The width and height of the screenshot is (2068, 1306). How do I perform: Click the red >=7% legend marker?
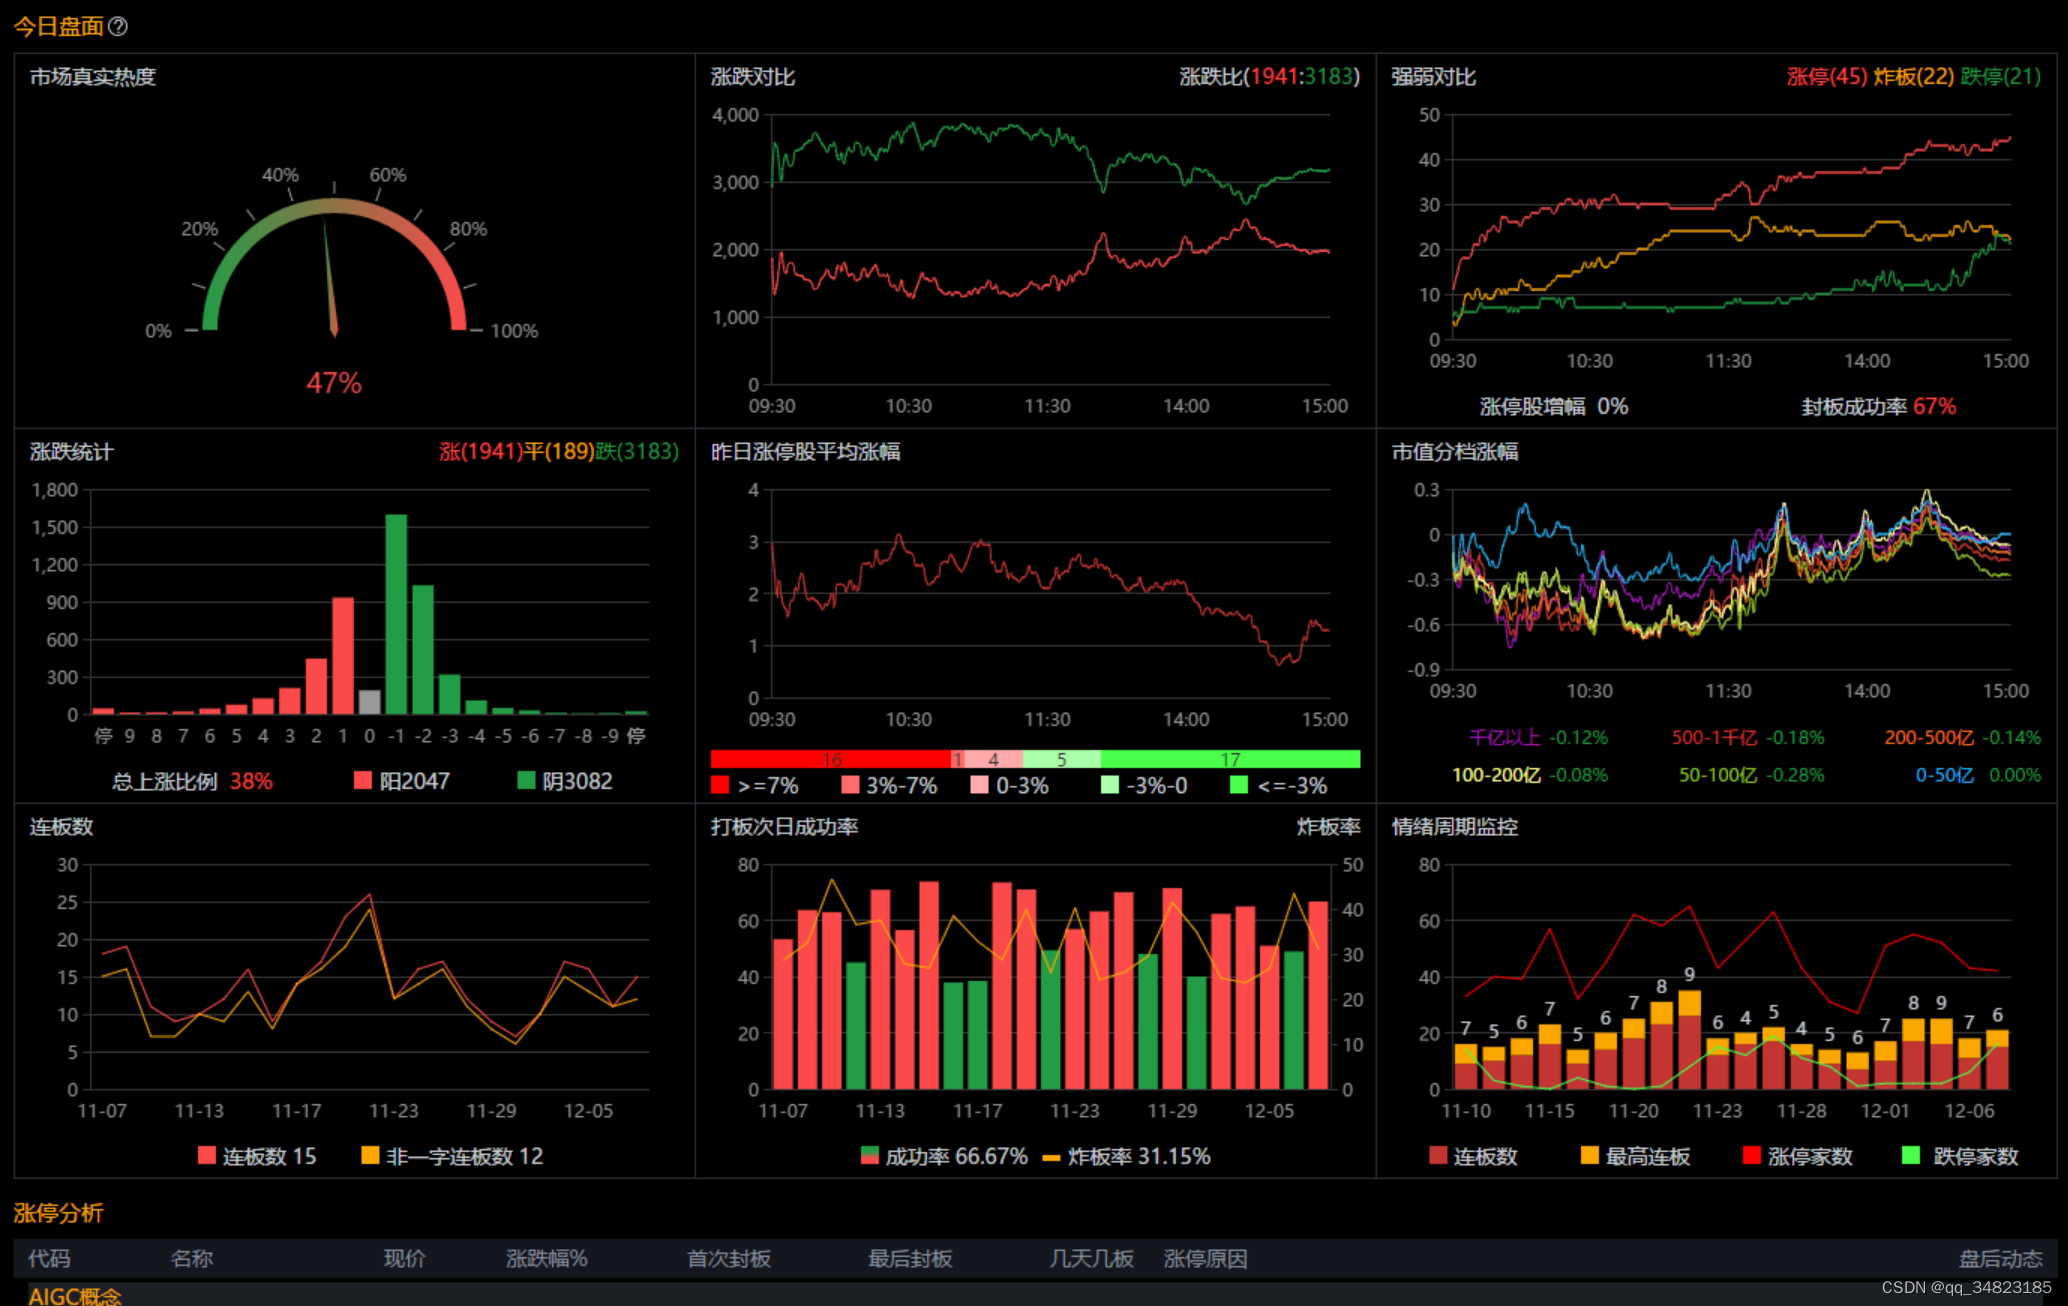coord(720,785)
